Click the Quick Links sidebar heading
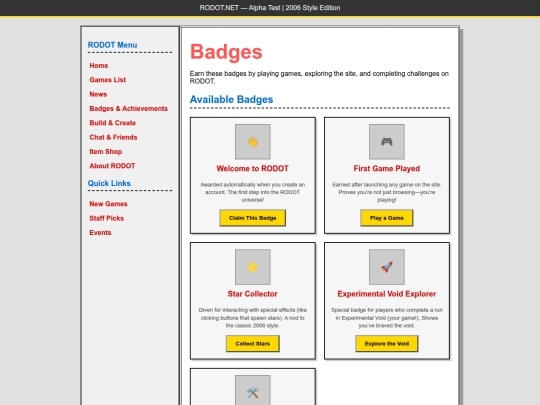The height and width of the screenshot is (405, 540). point(109,183)
